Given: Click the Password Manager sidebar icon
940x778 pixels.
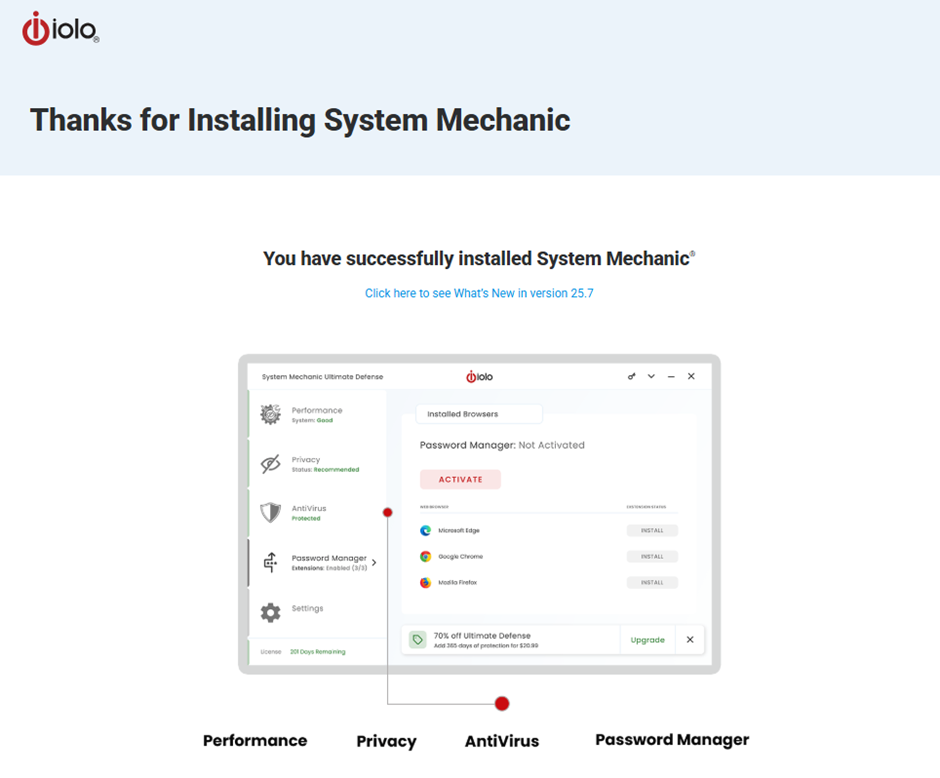Looking at the screenshot, I should pyautogui.click(x=270, y=562).
